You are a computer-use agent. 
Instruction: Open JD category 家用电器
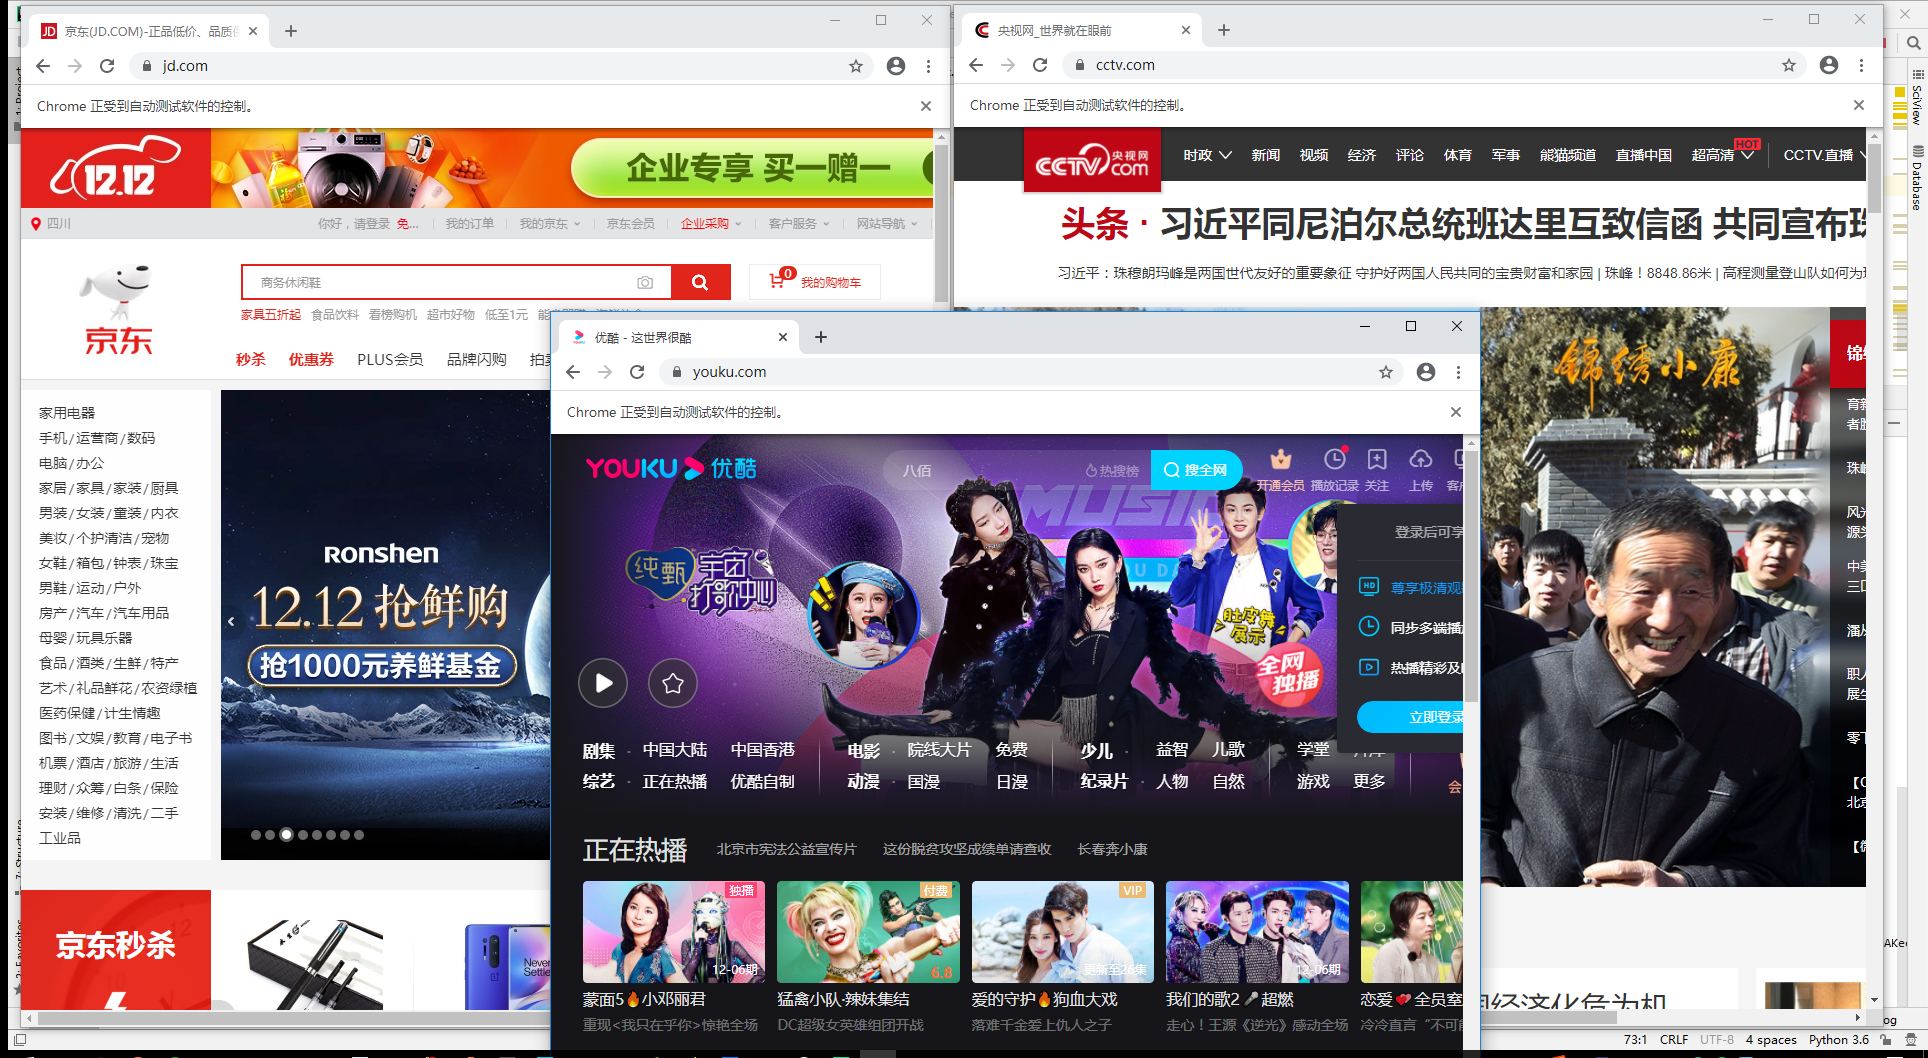click(x=67, y=413)
